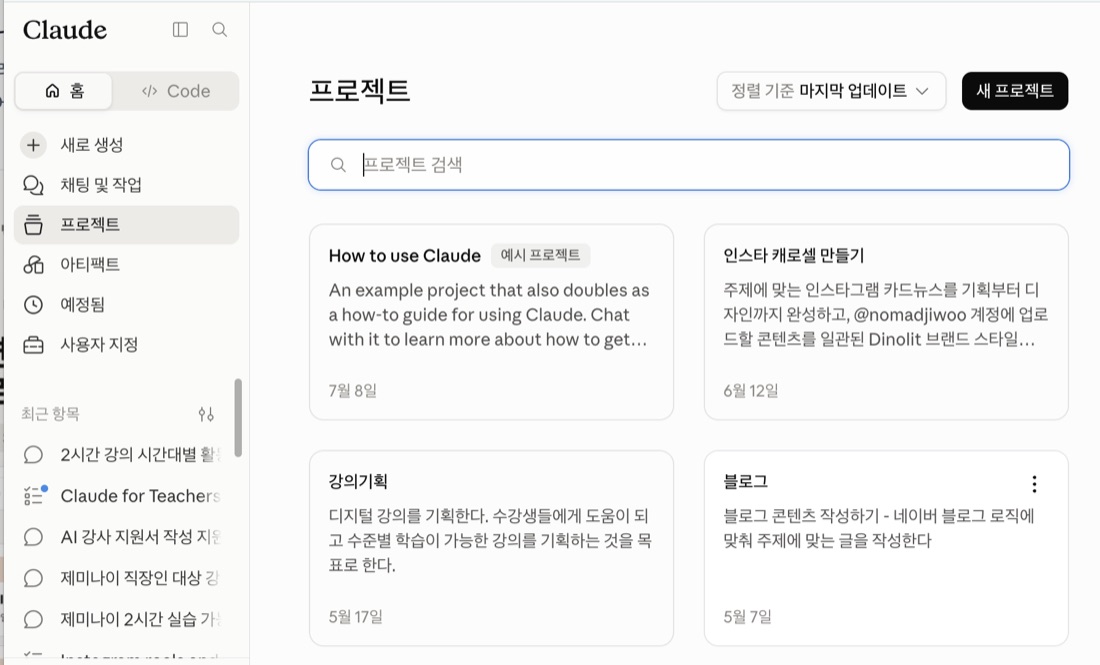The image size is (1100, 665).
Task: Click the 5월 17일 date text
Action: click(356, 617)
